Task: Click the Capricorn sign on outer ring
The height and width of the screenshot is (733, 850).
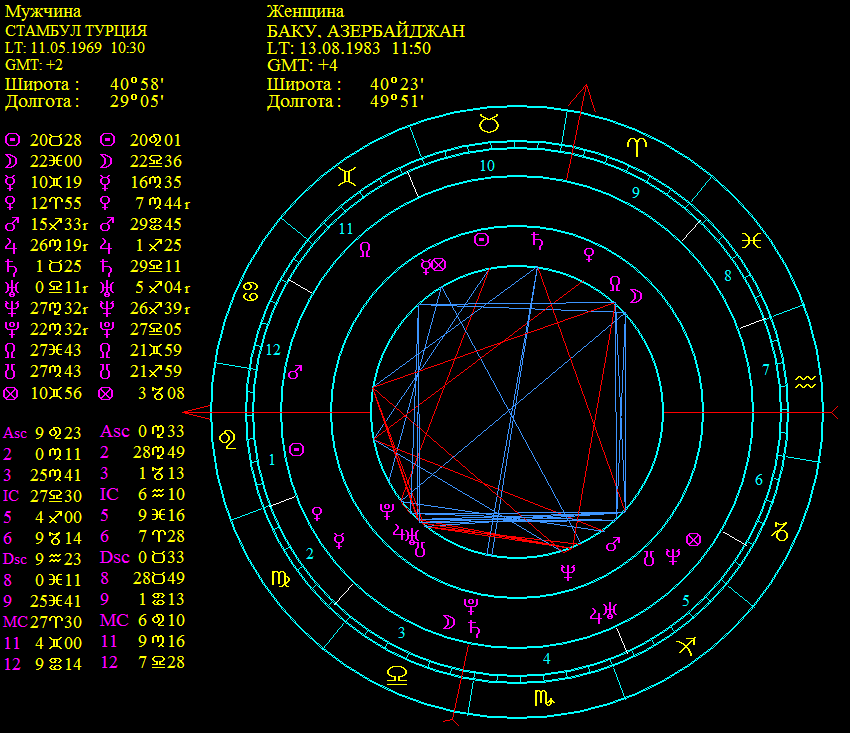Action: [x=780, y=532]
